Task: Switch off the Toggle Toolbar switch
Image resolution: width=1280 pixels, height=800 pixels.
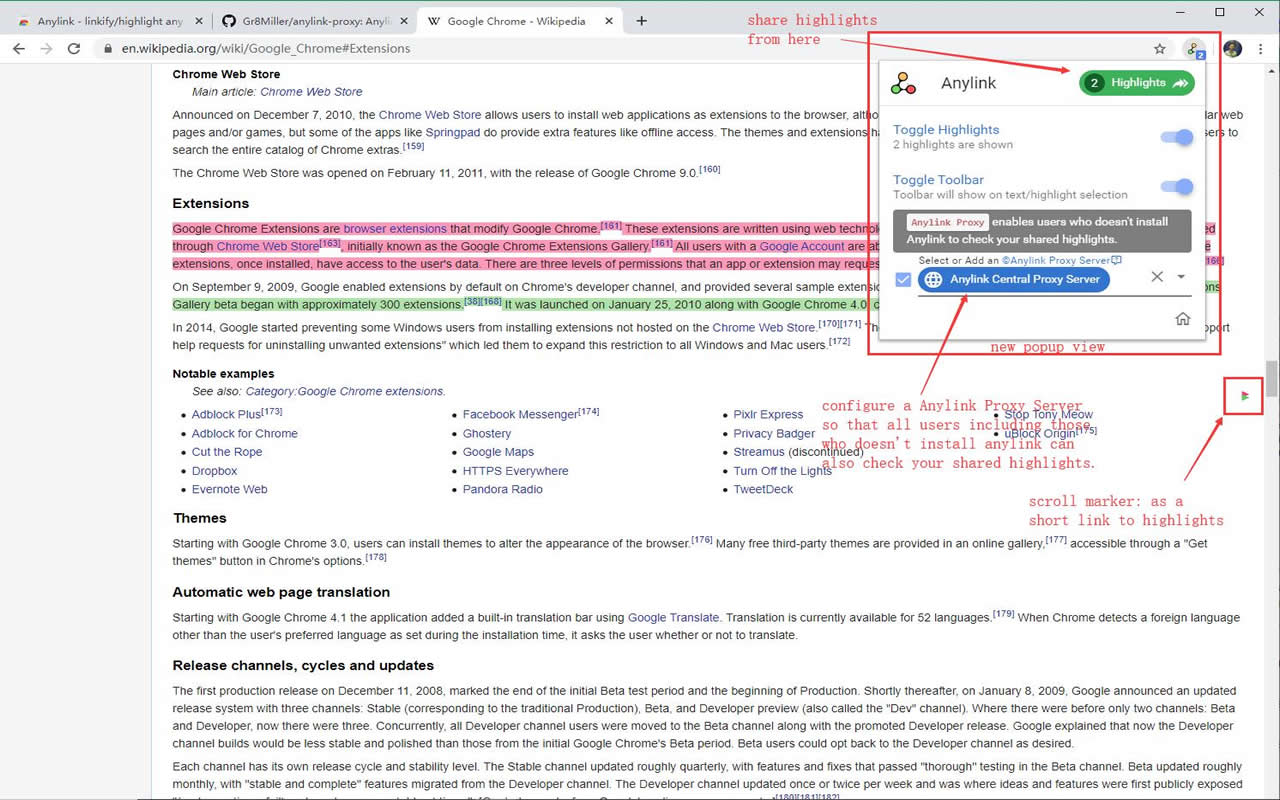Action: pyautogui.click(x=1178, y=187)
